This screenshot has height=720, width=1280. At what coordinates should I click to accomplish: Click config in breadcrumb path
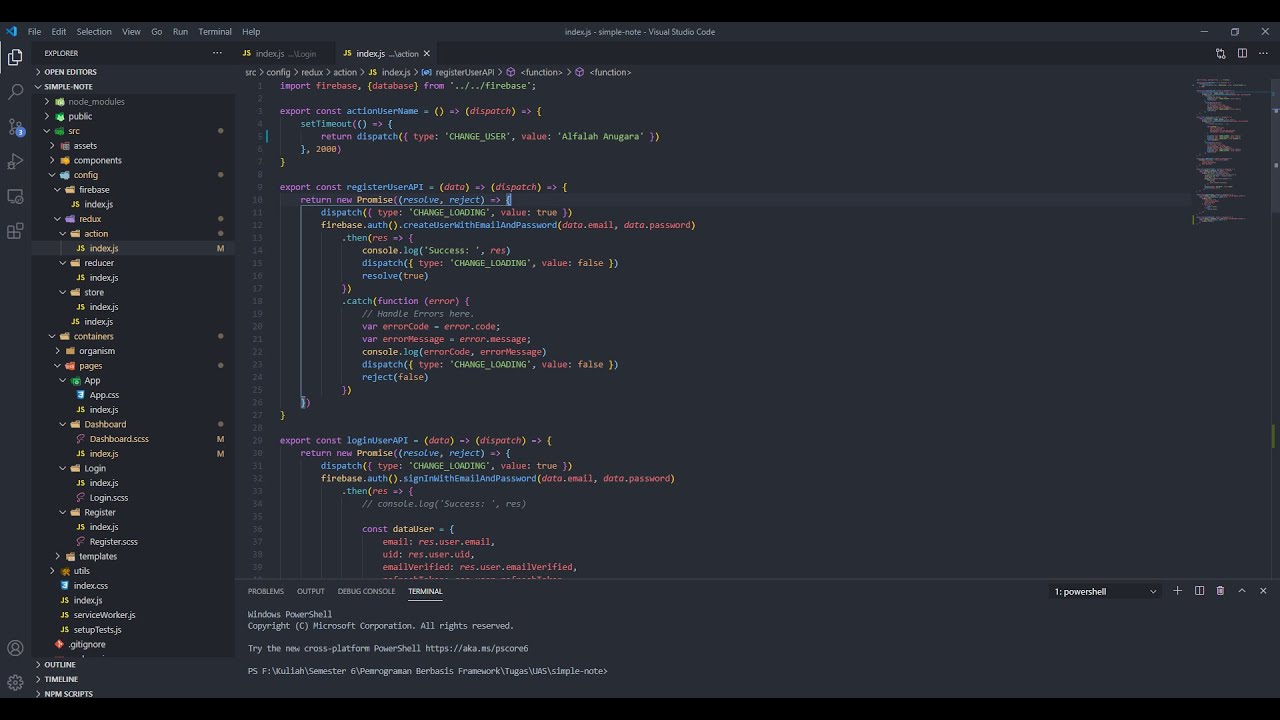click(278, 72)
